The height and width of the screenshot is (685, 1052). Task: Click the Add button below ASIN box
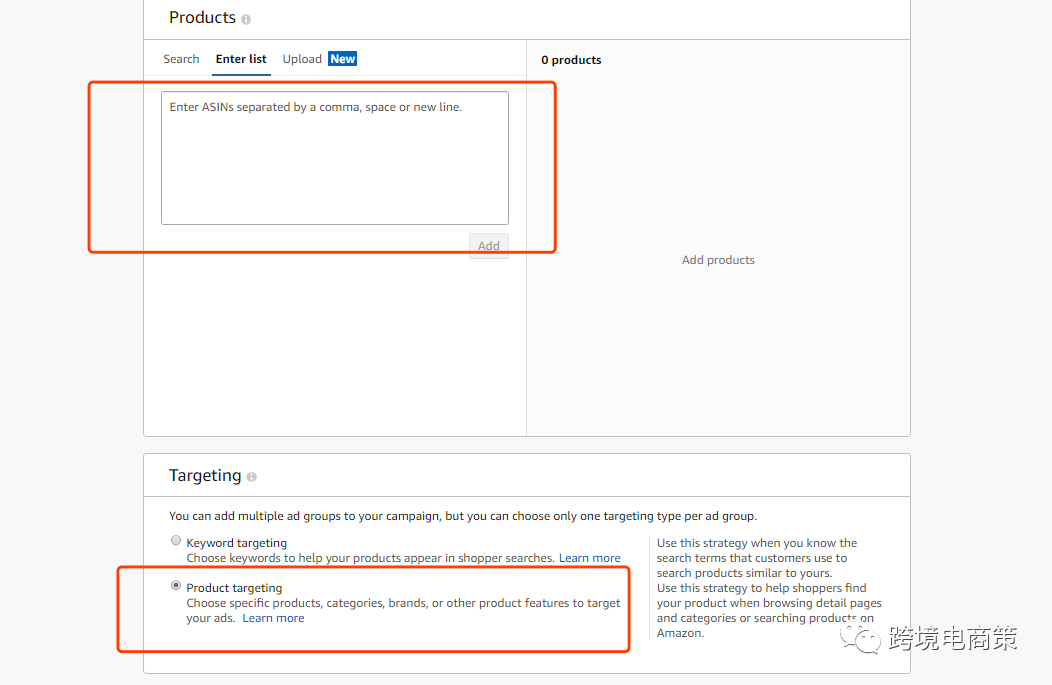pos(488,246)
